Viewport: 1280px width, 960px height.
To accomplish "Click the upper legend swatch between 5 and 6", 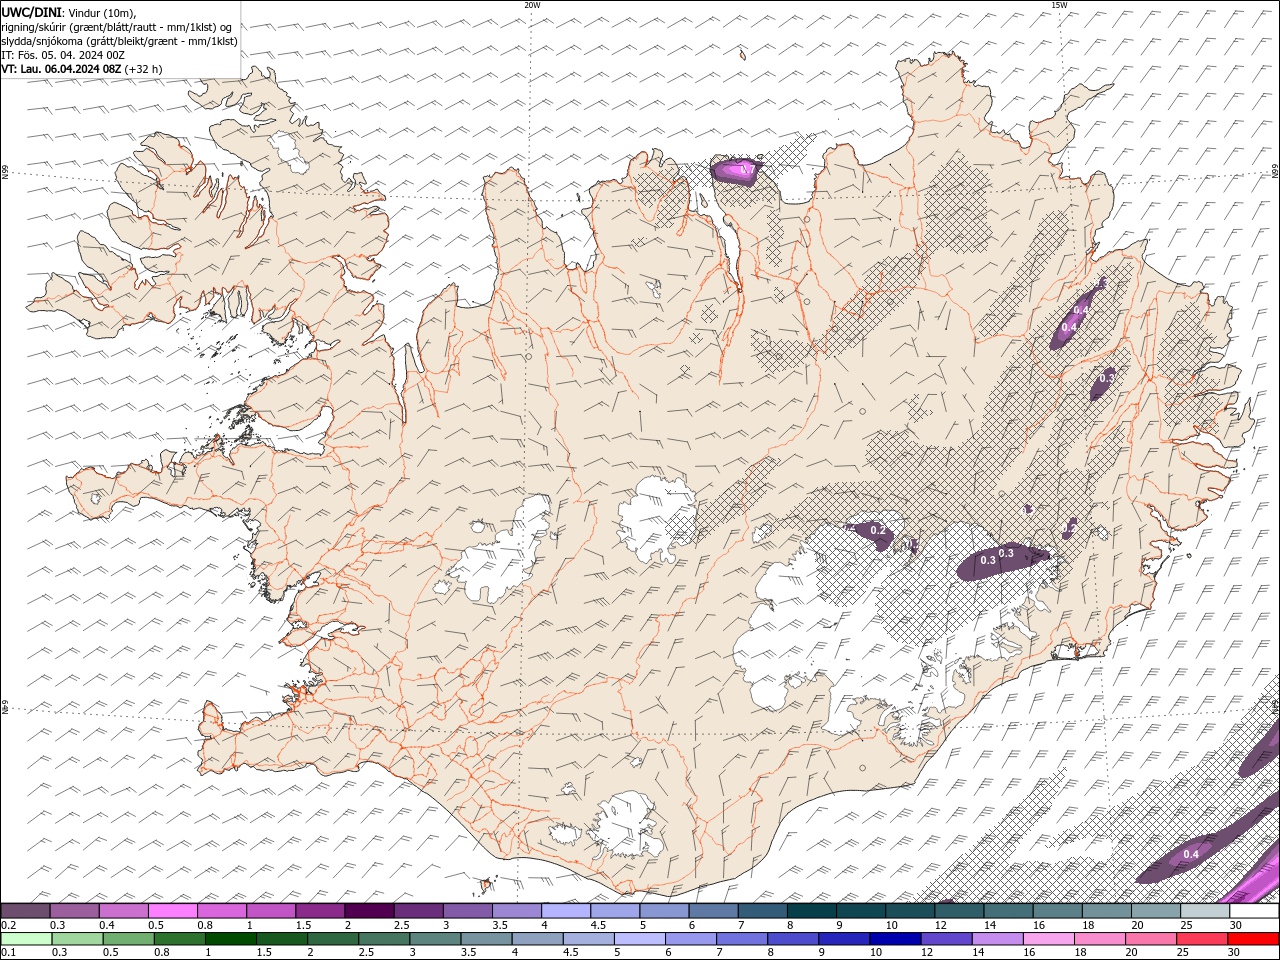I will pos(664,911).
